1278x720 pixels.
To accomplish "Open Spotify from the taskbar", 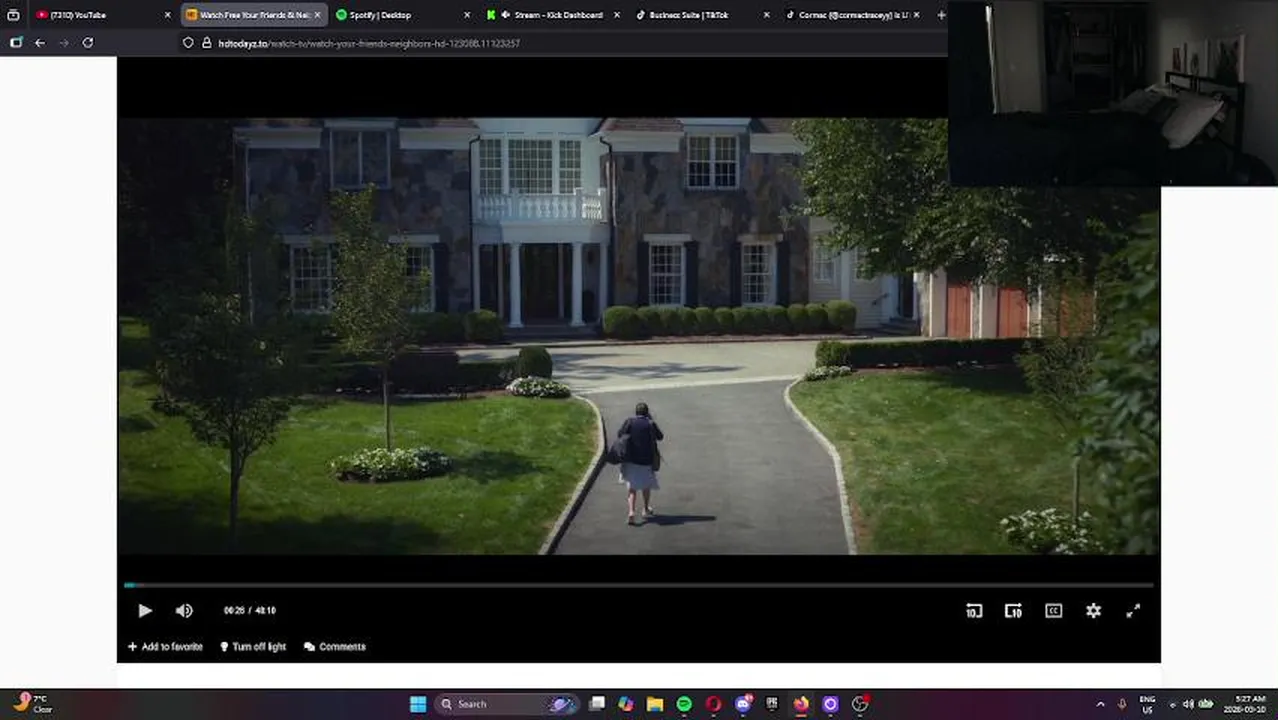I will [x=684, y=704].
